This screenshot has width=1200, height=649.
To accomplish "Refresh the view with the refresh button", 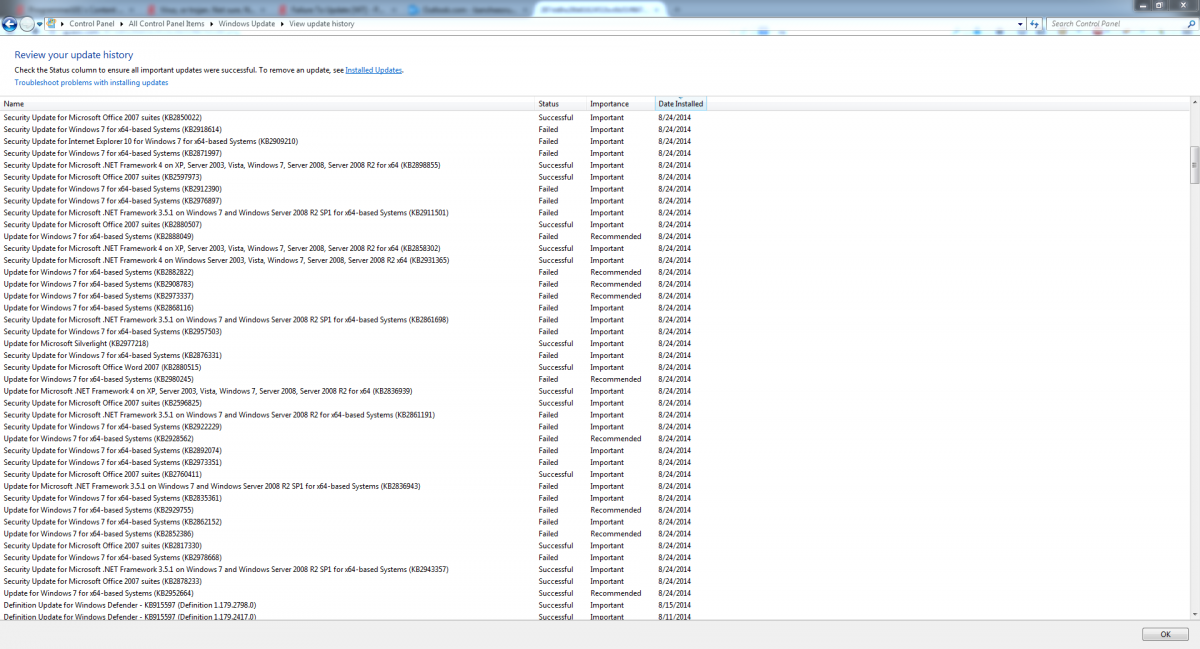I will coord(1036,23).
